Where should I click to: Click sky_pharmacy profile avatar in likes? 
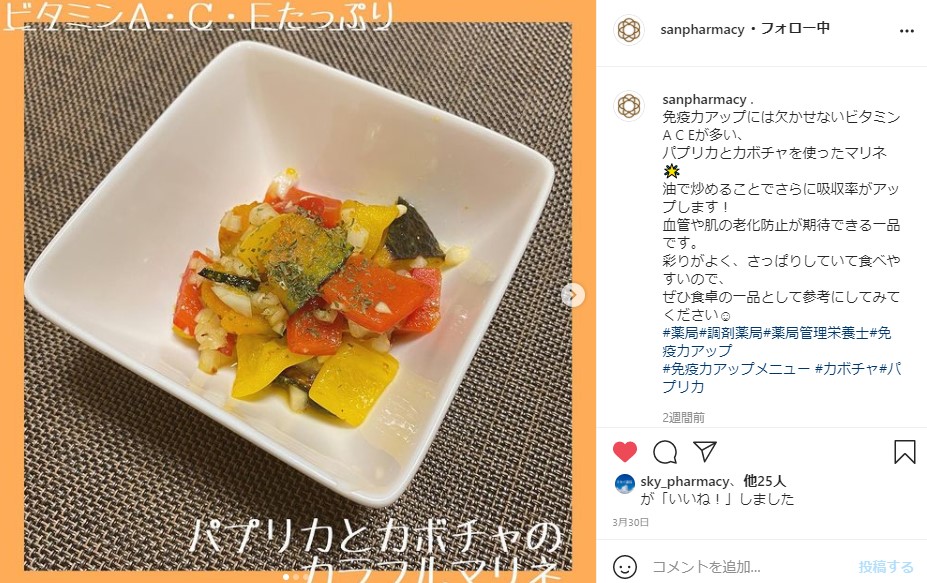click(625, 483)
